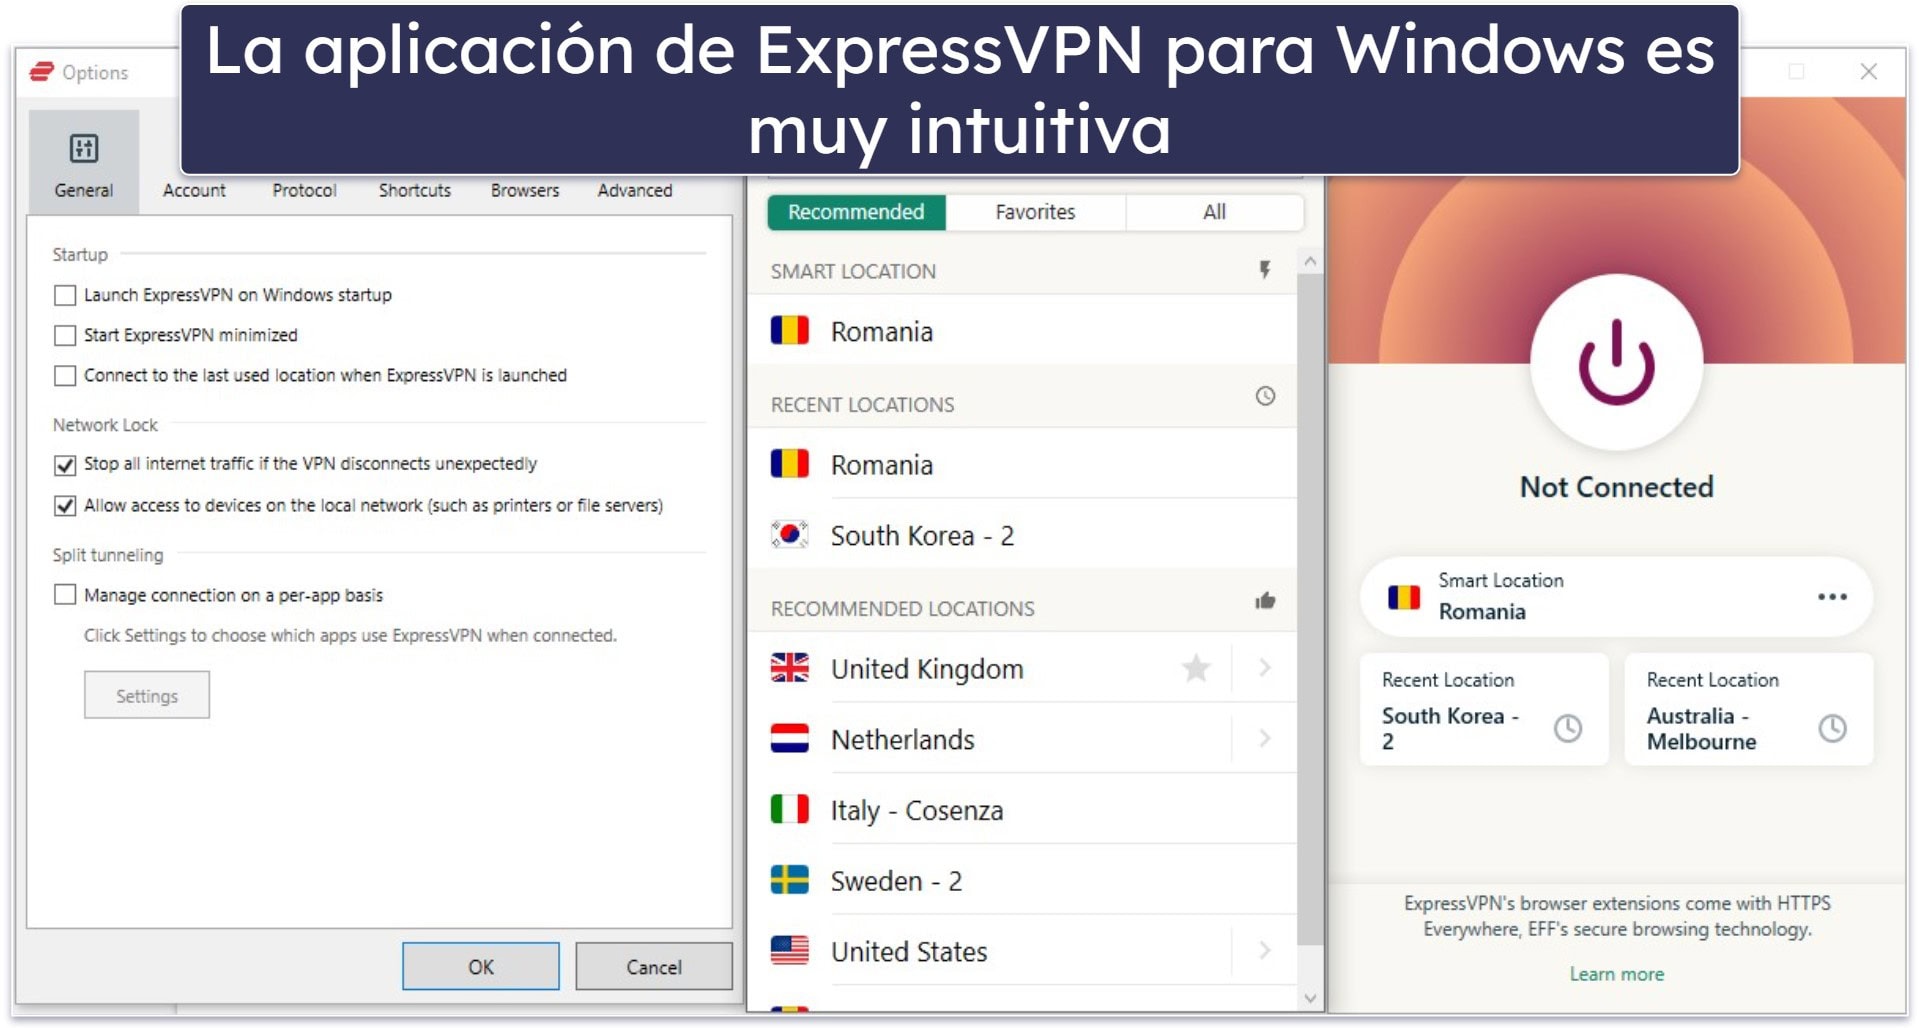Image resolution: width=1919 pixels, height=1028 pixels.
Task: Switch to the Protocol options tab
Action: 304,190
